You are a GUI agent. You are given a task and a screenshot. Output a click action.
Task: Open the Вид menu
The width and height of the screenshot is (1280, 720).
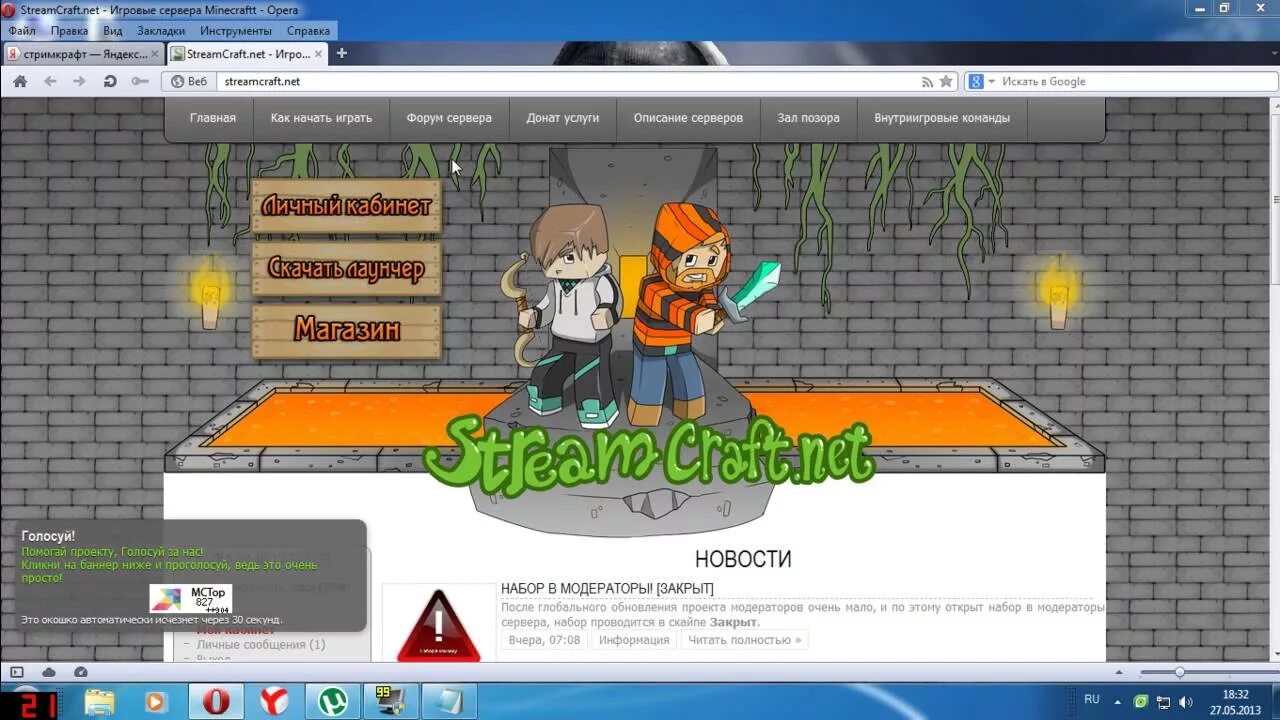click(x=112, y=31)
